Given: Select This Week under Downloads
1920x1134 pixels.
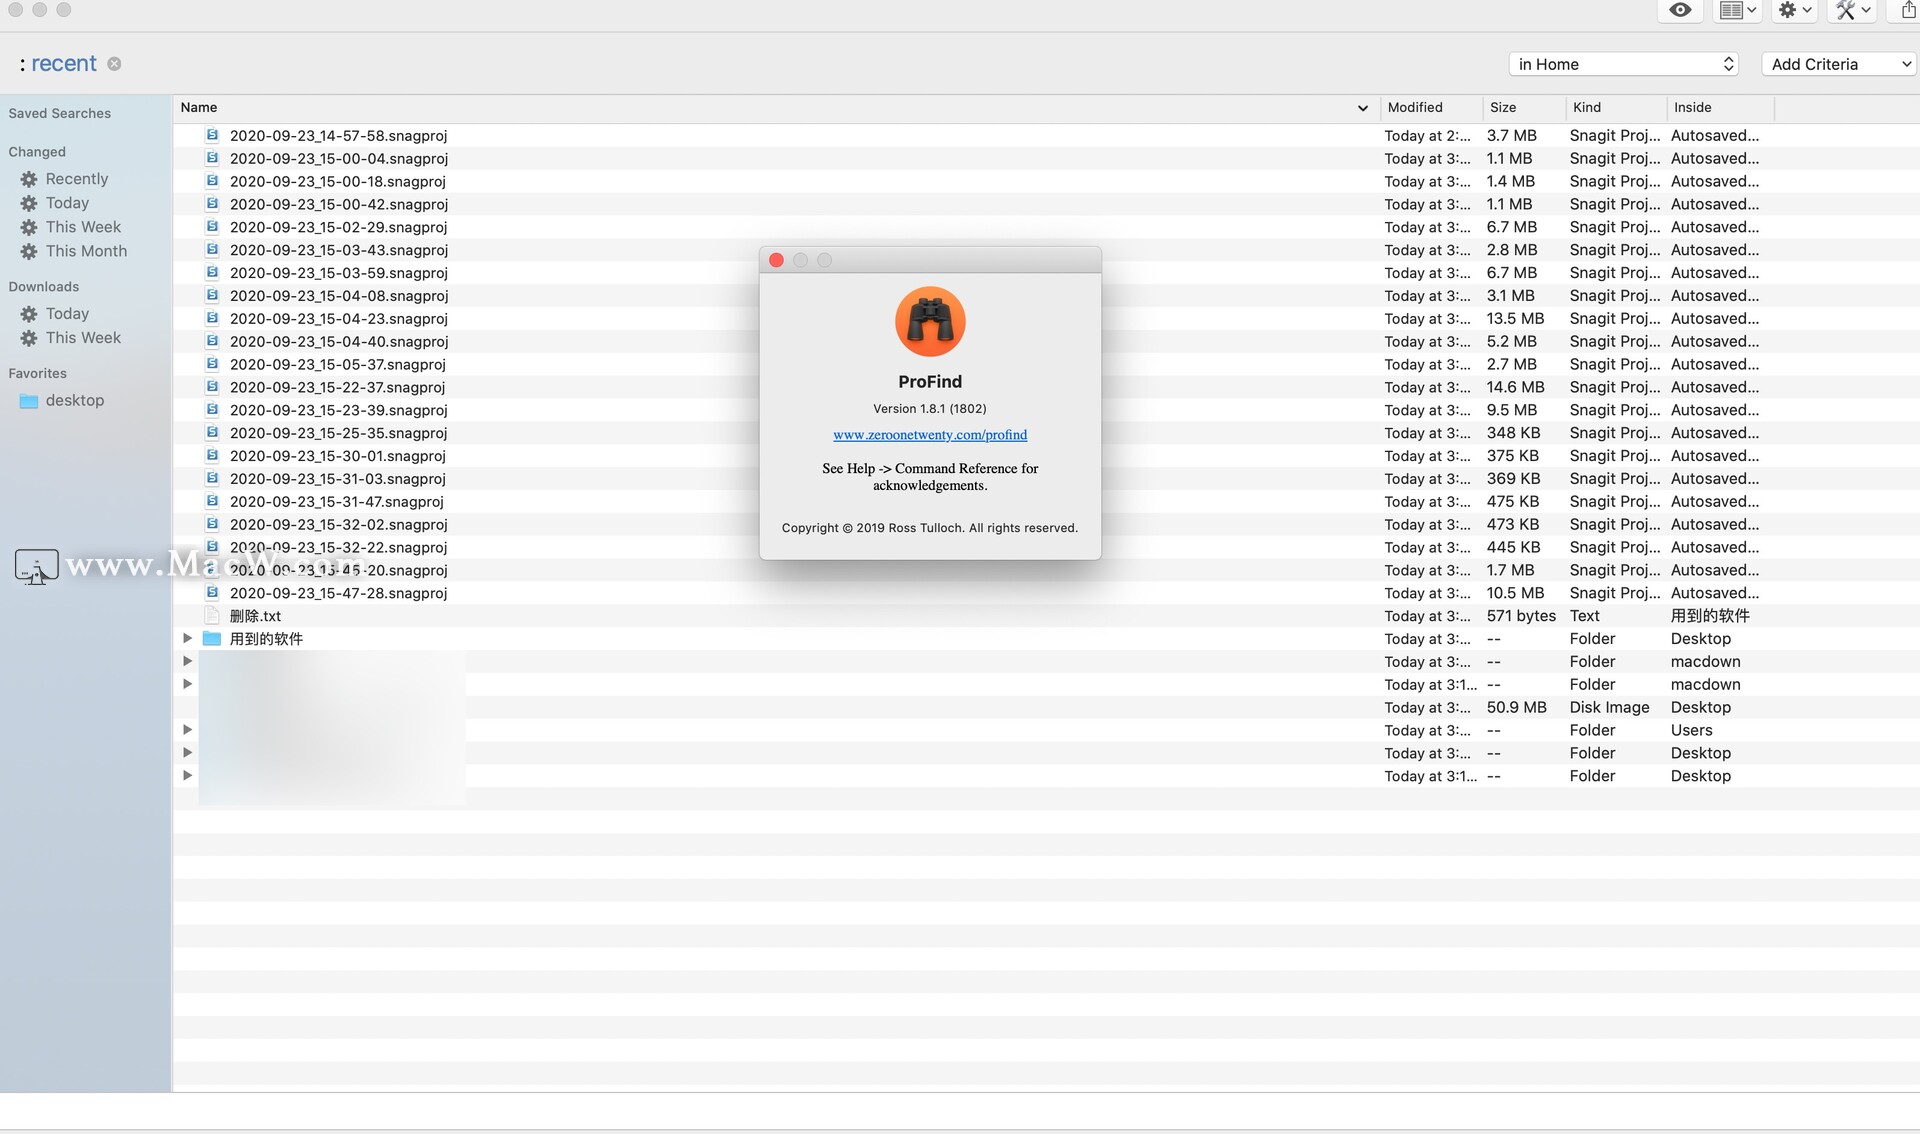Looking at the screenshot, I should point(83,338).
